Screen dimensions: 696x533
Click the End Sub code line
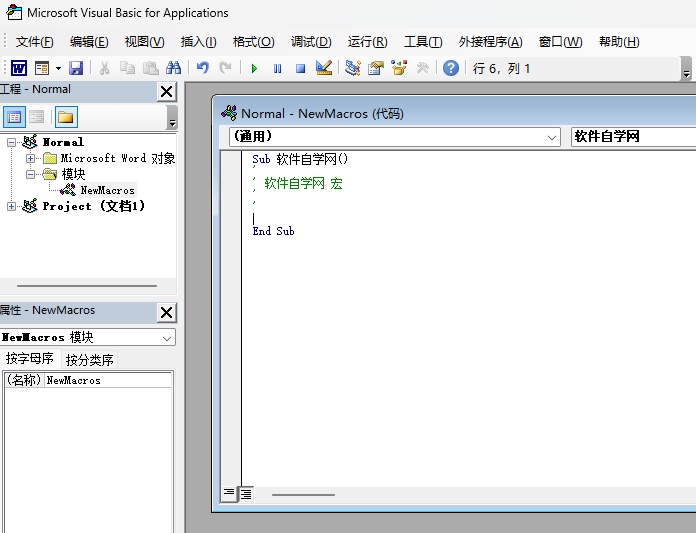point(273,231)
